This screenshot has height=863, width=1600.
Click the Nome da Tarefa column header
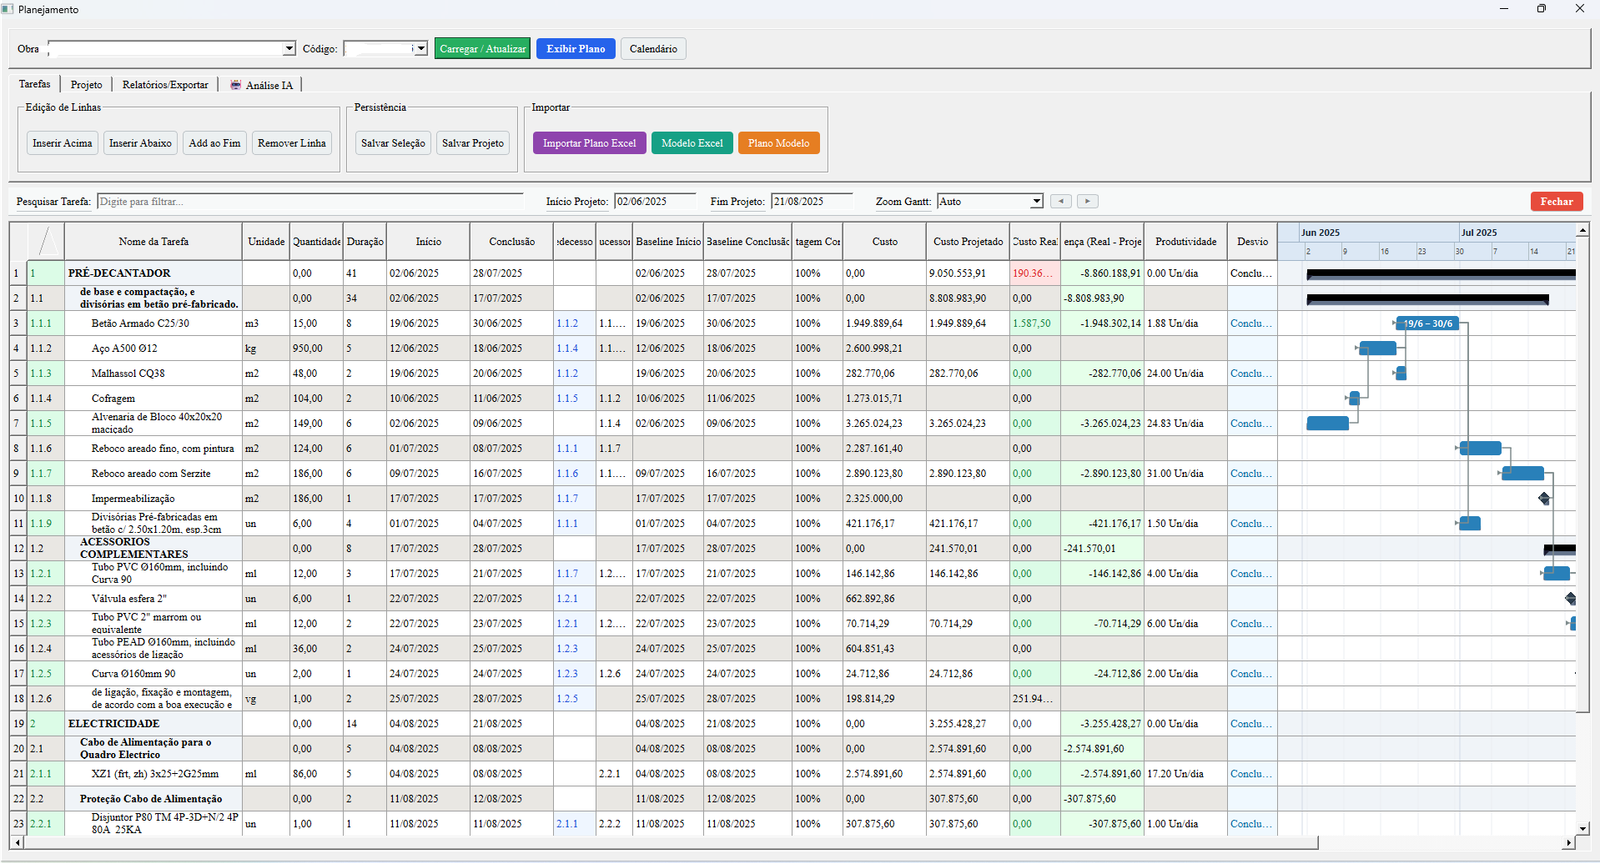[153, 241]
